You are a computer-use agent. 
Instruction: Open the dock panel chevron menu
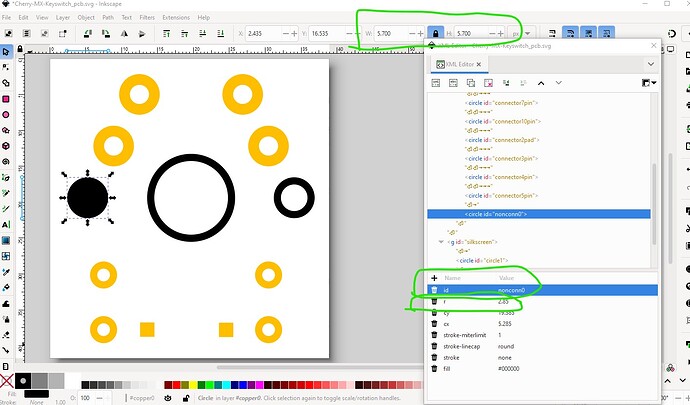651,64
